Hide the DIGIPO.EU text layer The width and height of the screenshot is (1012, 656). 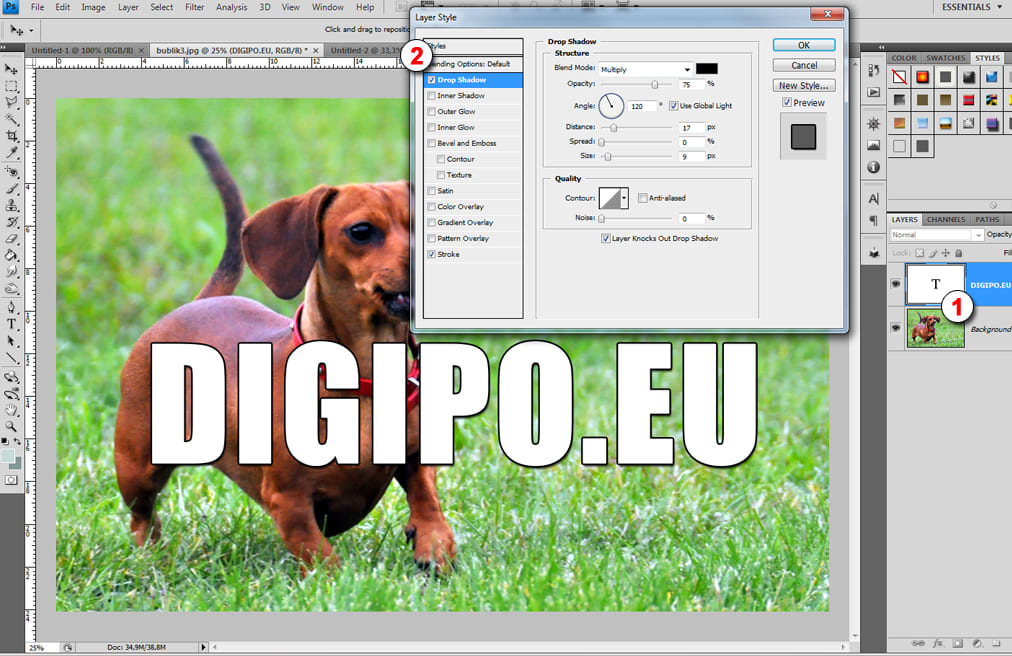896,284
